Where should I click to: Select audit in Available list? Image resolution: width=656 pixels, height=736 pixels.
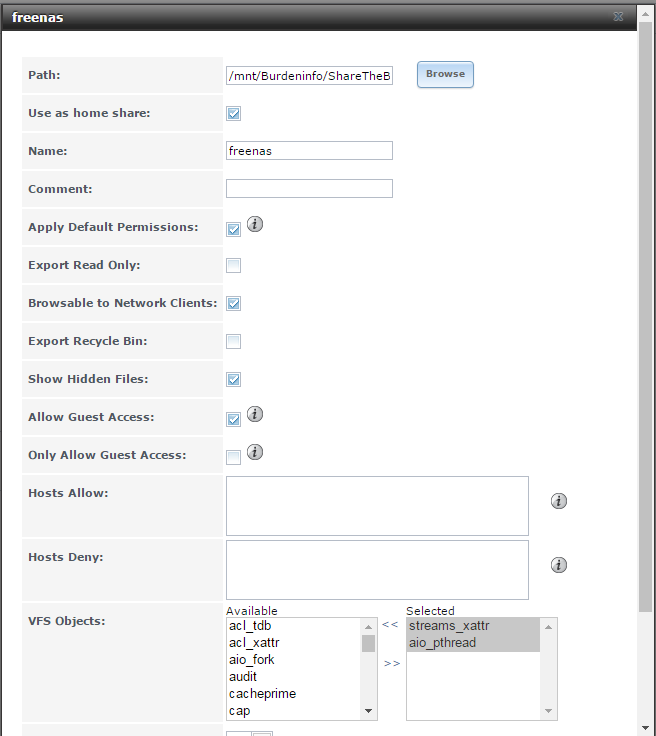click(x=294, y=677)
